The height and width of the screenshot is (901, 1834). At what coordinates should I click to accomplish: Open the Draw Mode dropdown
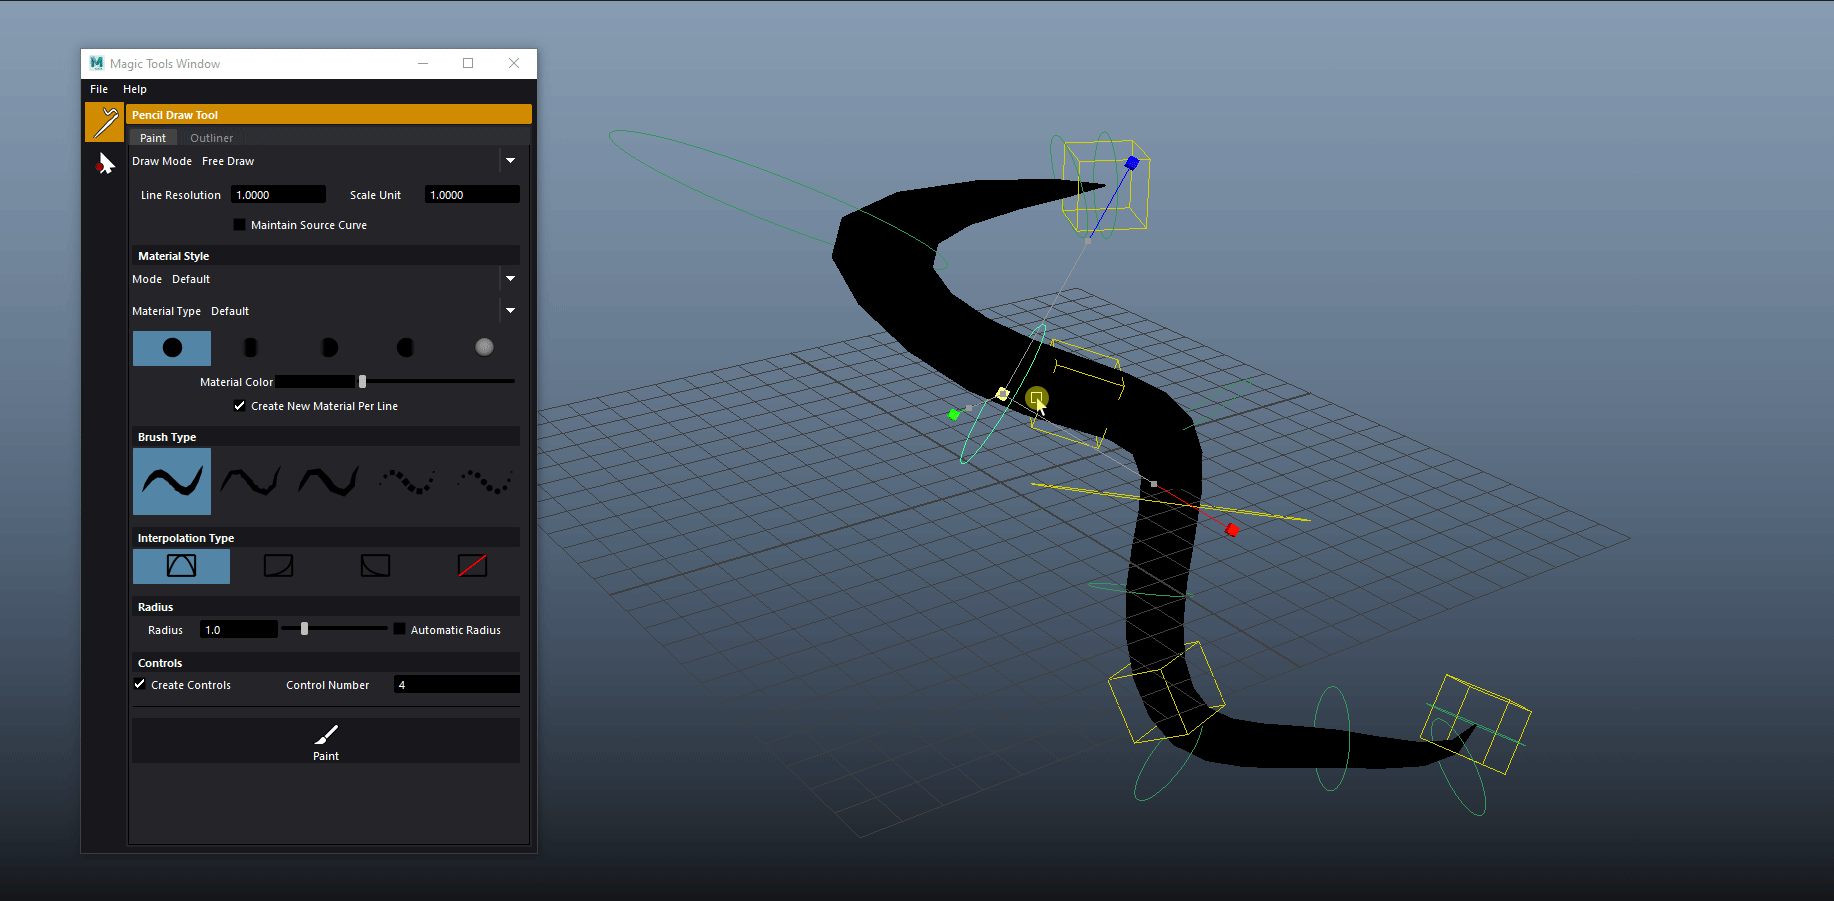[x=510, y=160]
